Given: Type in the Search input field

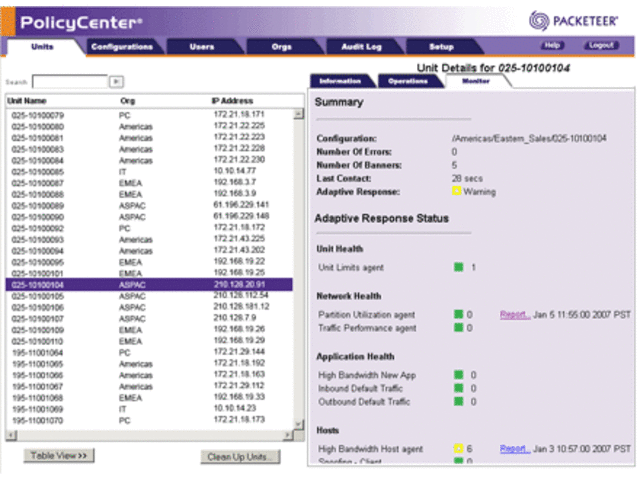Looking at the screenshot, I should click(68, 82).
